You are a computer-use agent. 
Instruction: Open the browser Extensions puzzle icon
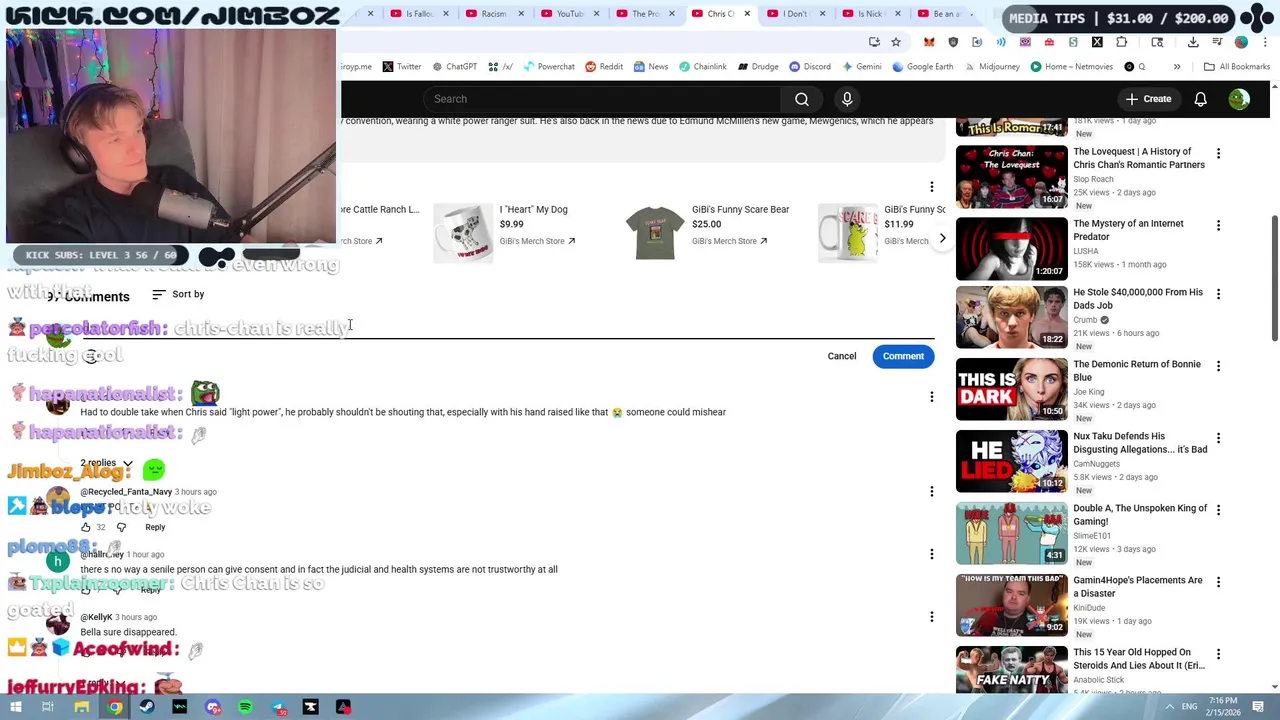click(1121, 42)
